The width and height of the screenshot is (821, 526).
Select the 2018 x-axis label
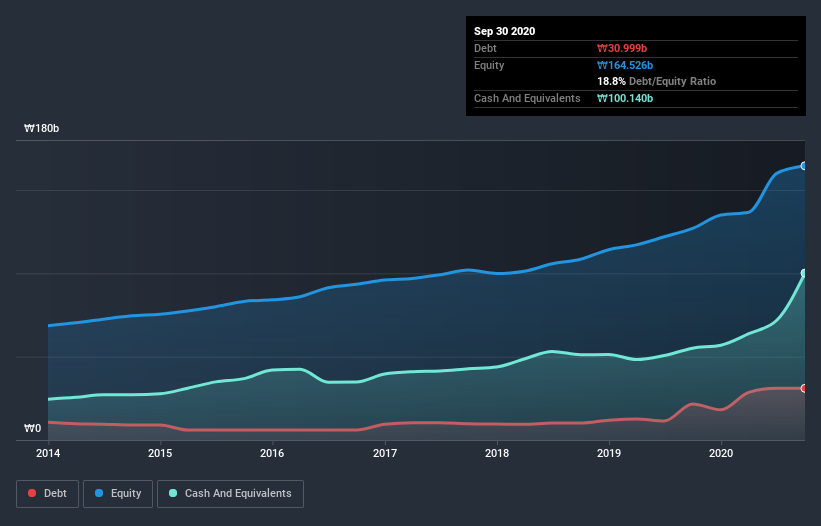497,453
